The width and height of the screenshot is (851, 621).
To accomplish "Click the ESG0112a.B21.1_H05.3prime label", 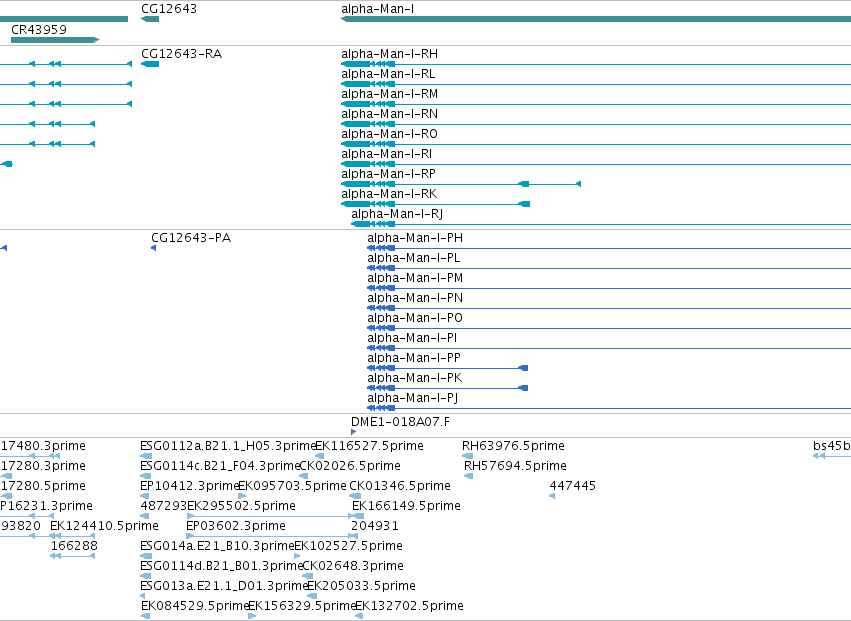I will point(228,446).
